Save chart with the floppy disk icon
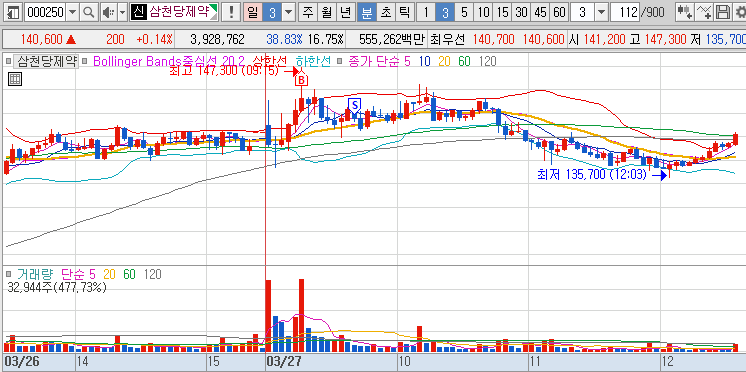746x372 pixels. [722, 12]
